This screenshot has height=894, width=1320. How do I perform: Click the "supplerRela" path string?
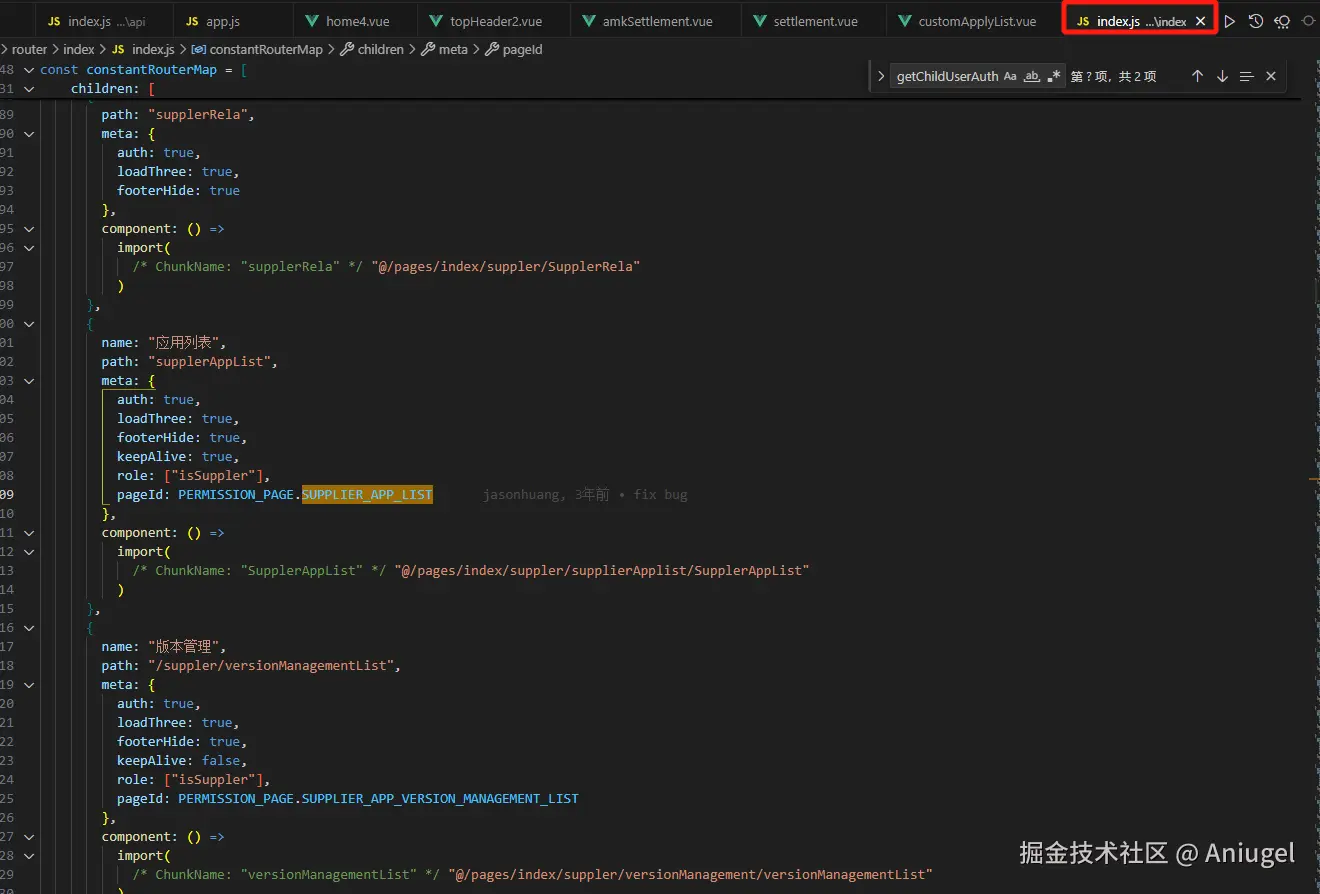tap(198, 114)
